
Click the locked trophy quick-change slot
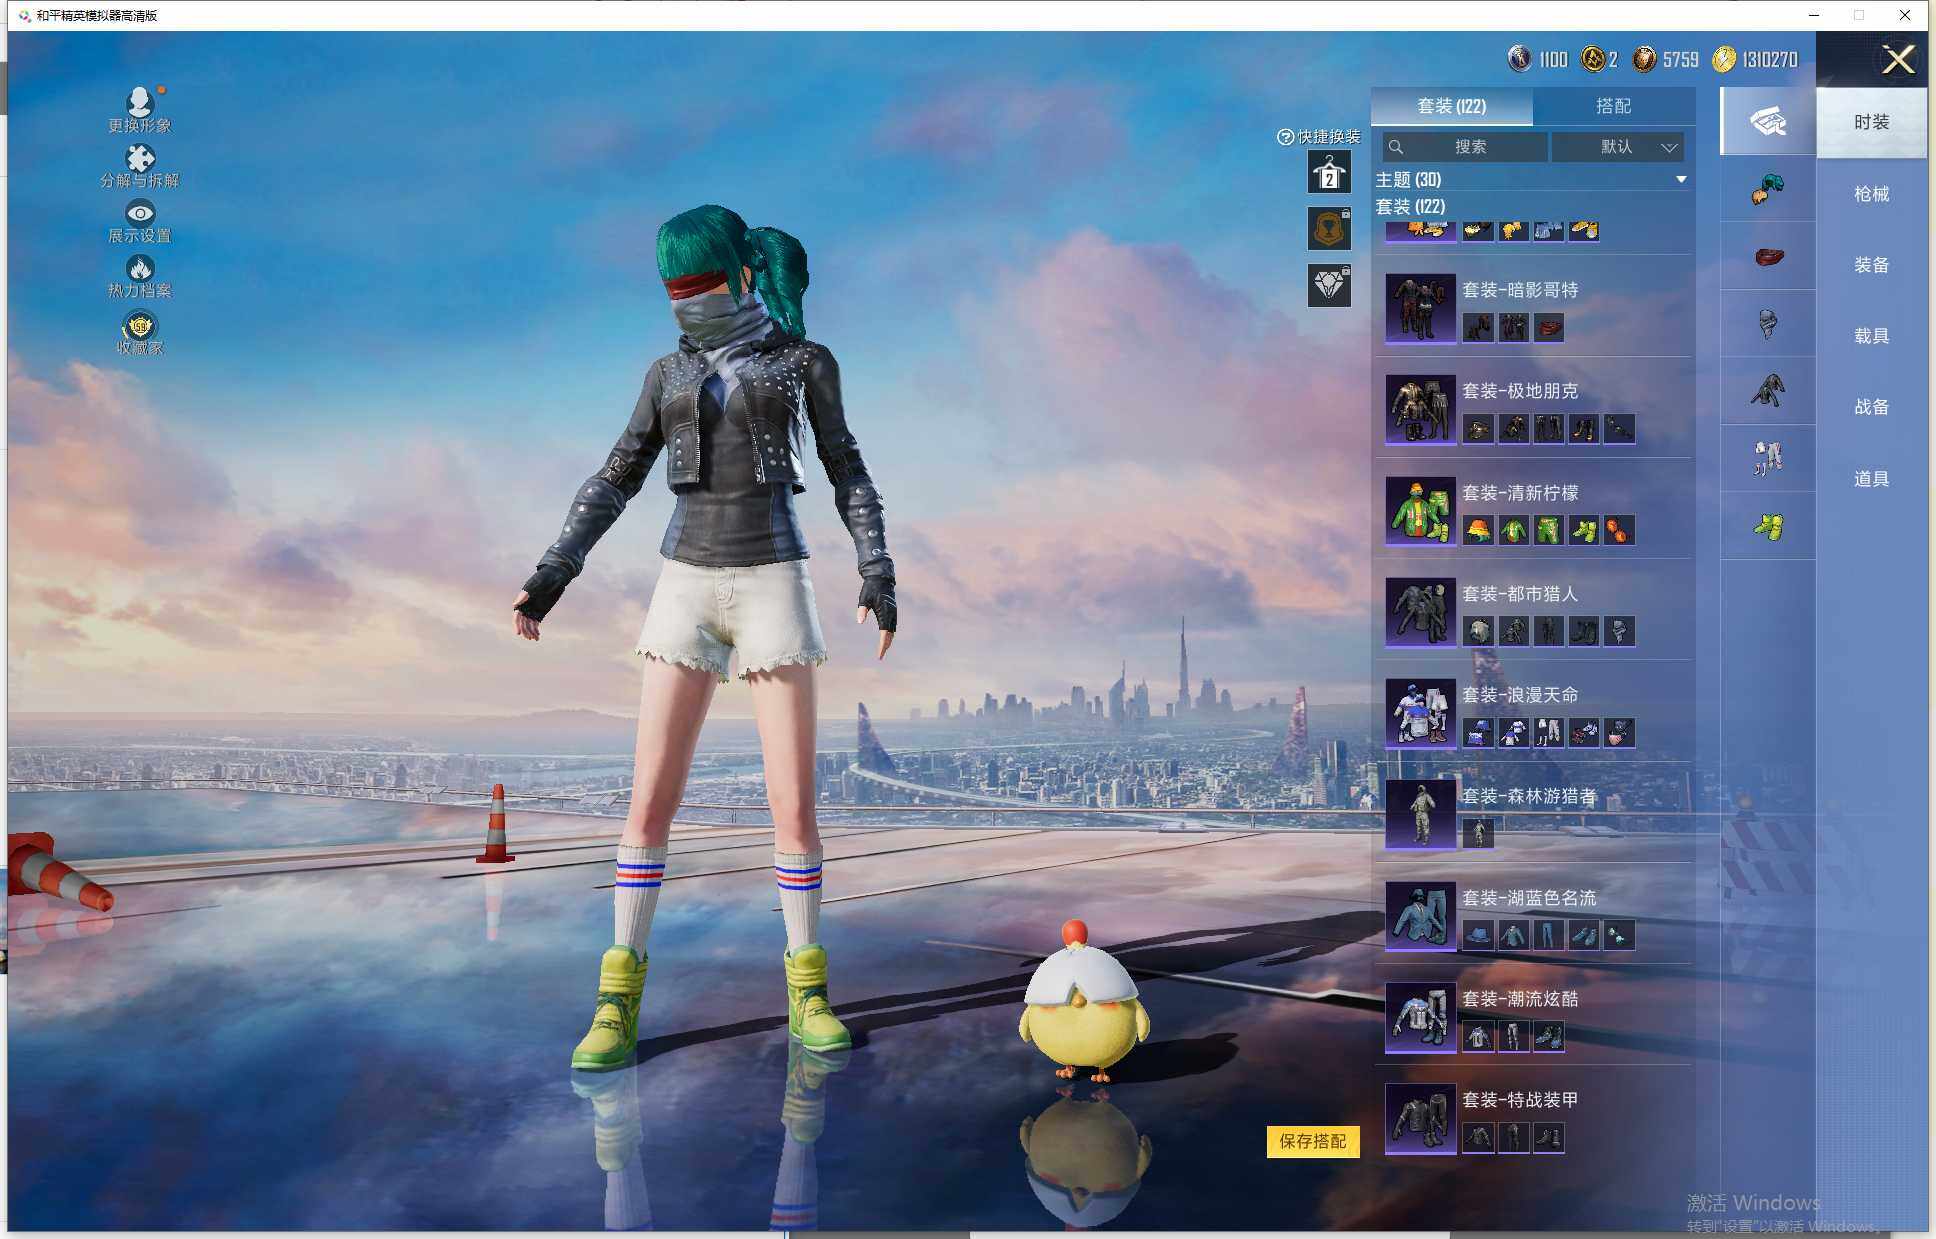pos(1329,229)
